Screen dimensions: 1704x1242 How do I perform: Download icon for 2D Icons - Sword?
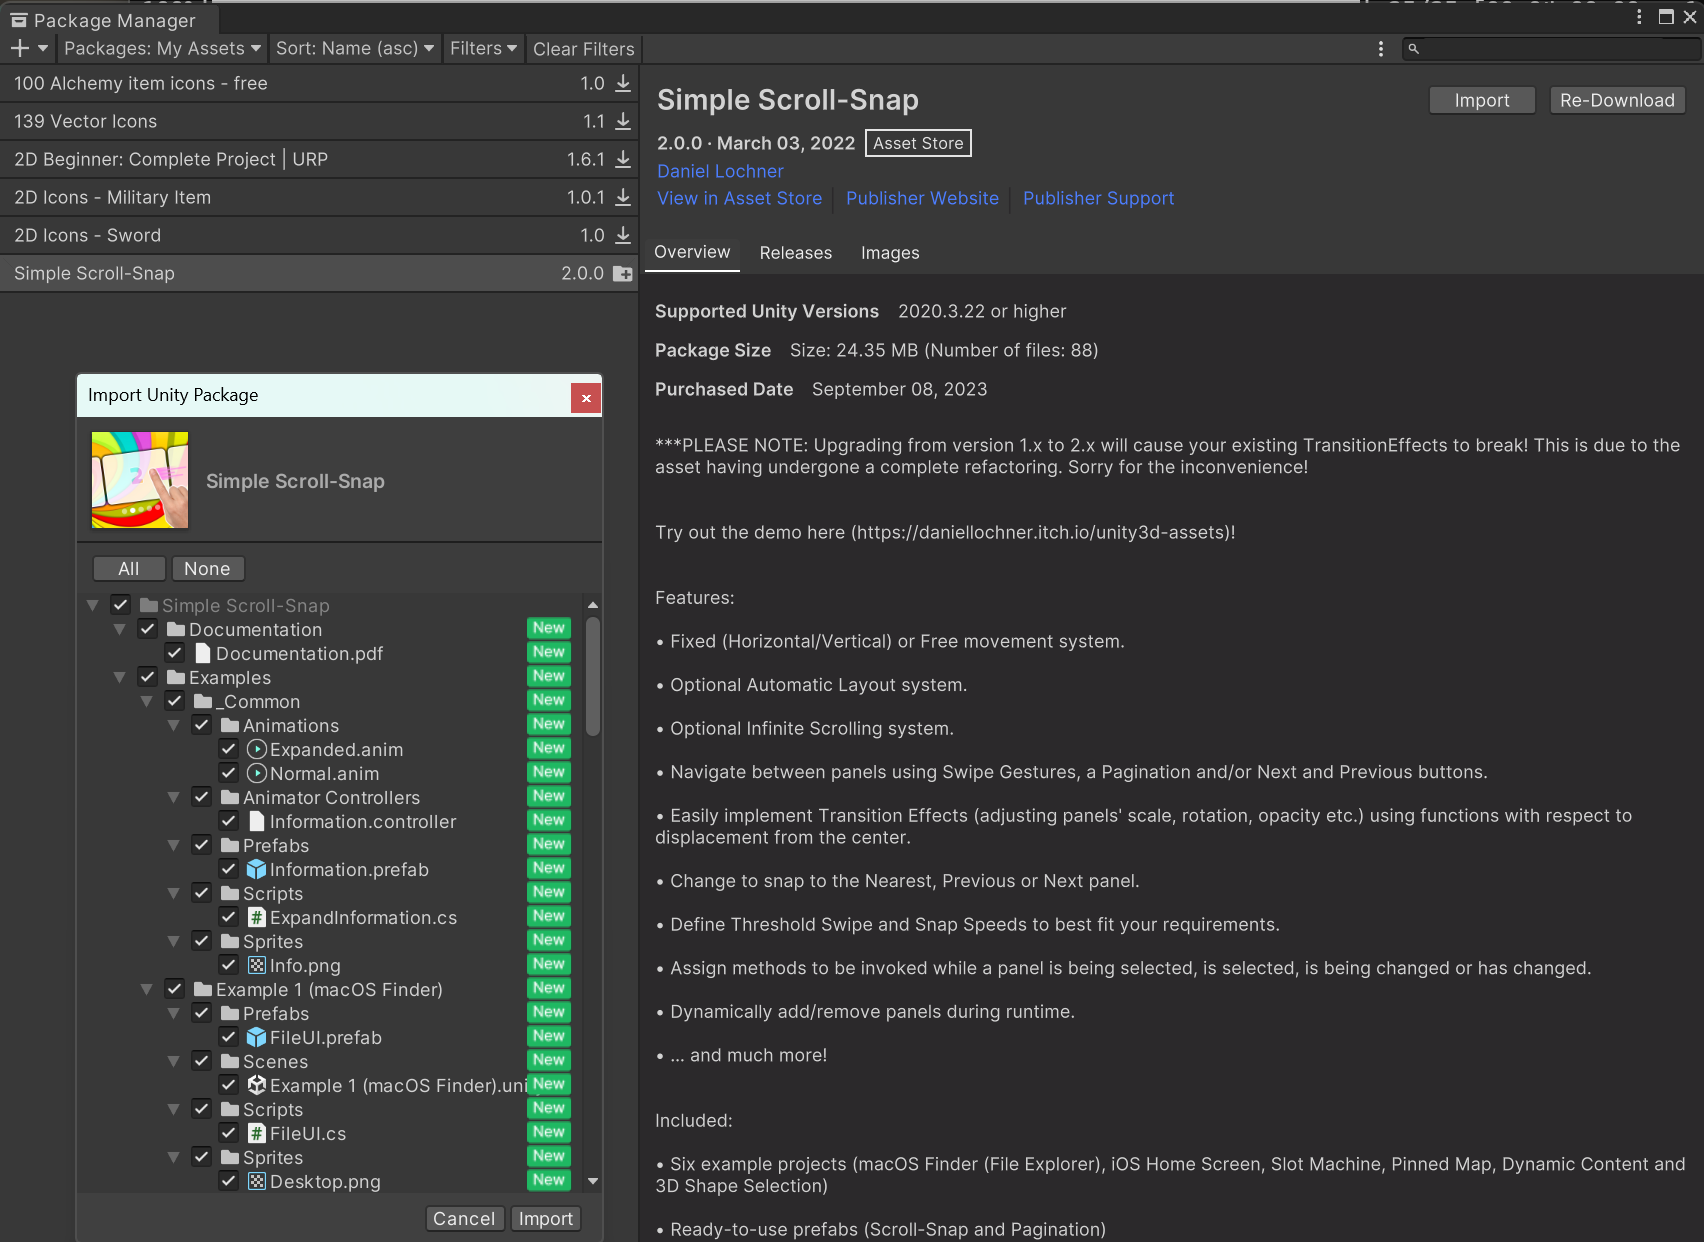coord(623,235)
